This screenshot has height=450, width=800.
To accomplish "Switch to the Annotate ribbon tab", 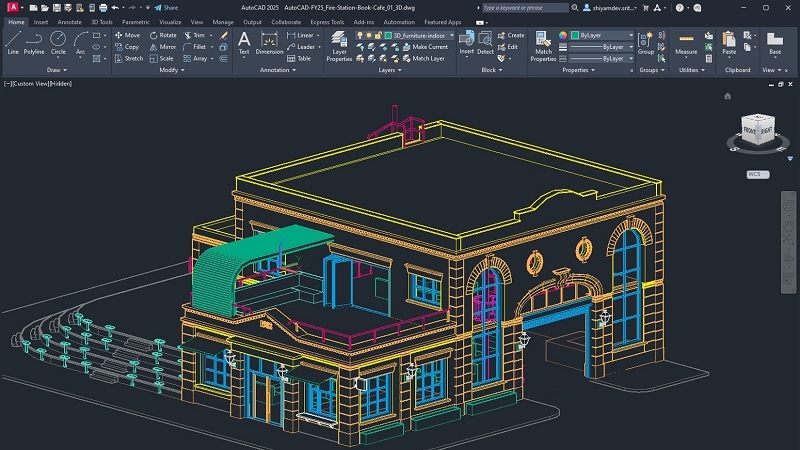I will click(x=69, y=21).
